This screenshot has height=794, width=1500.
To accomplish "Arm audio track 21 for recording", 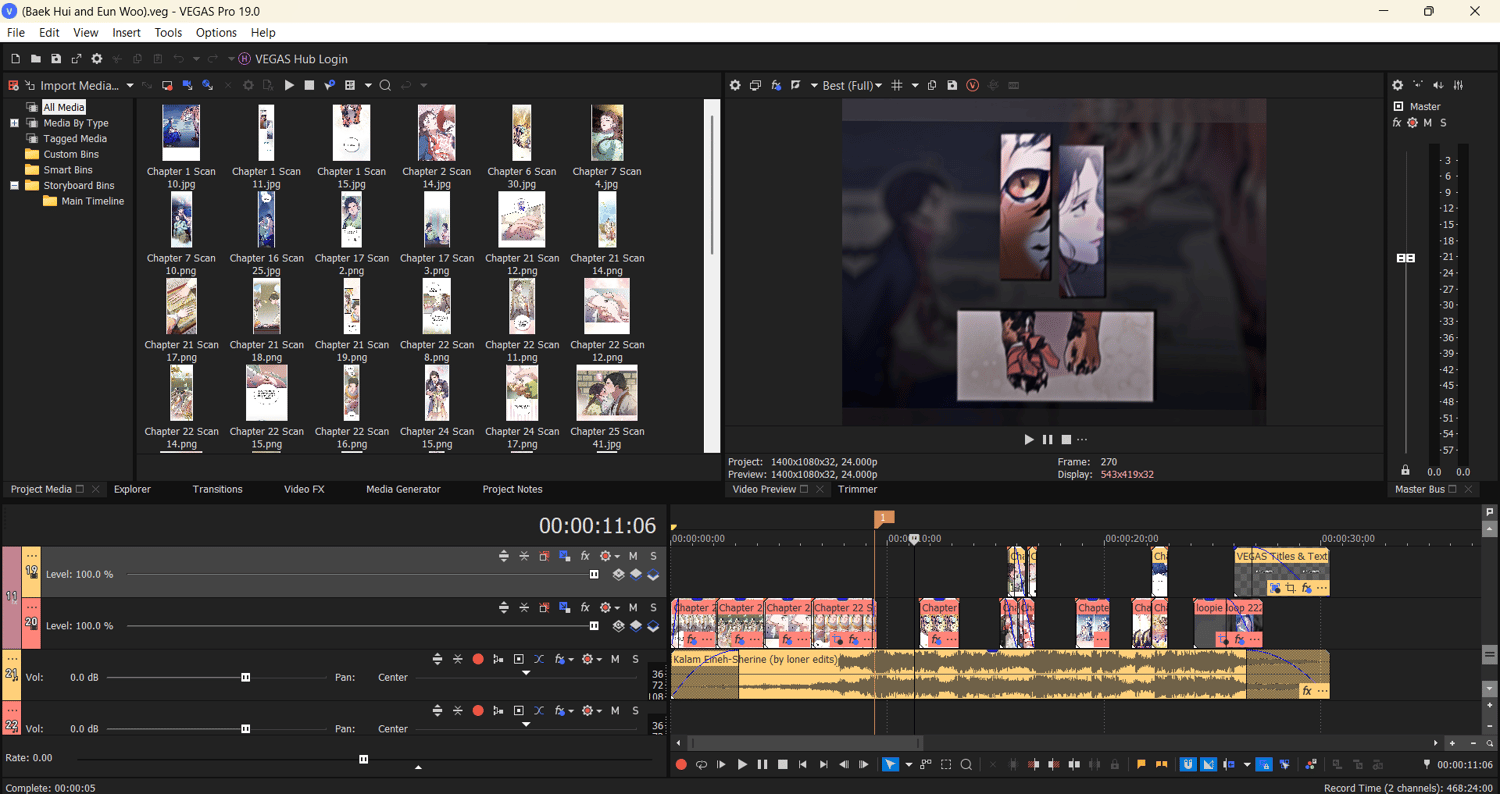I will [478, 659].
